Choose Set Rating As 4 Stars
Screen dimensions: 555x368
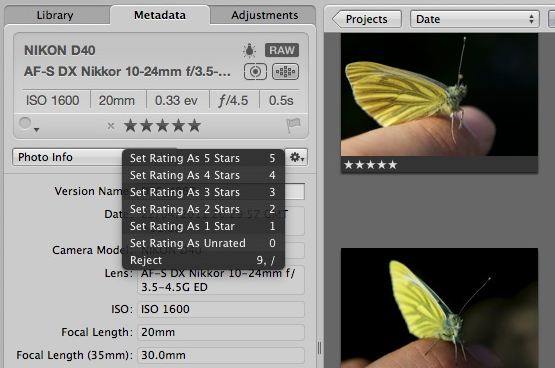pyautogui.click(x=203, y=175)
